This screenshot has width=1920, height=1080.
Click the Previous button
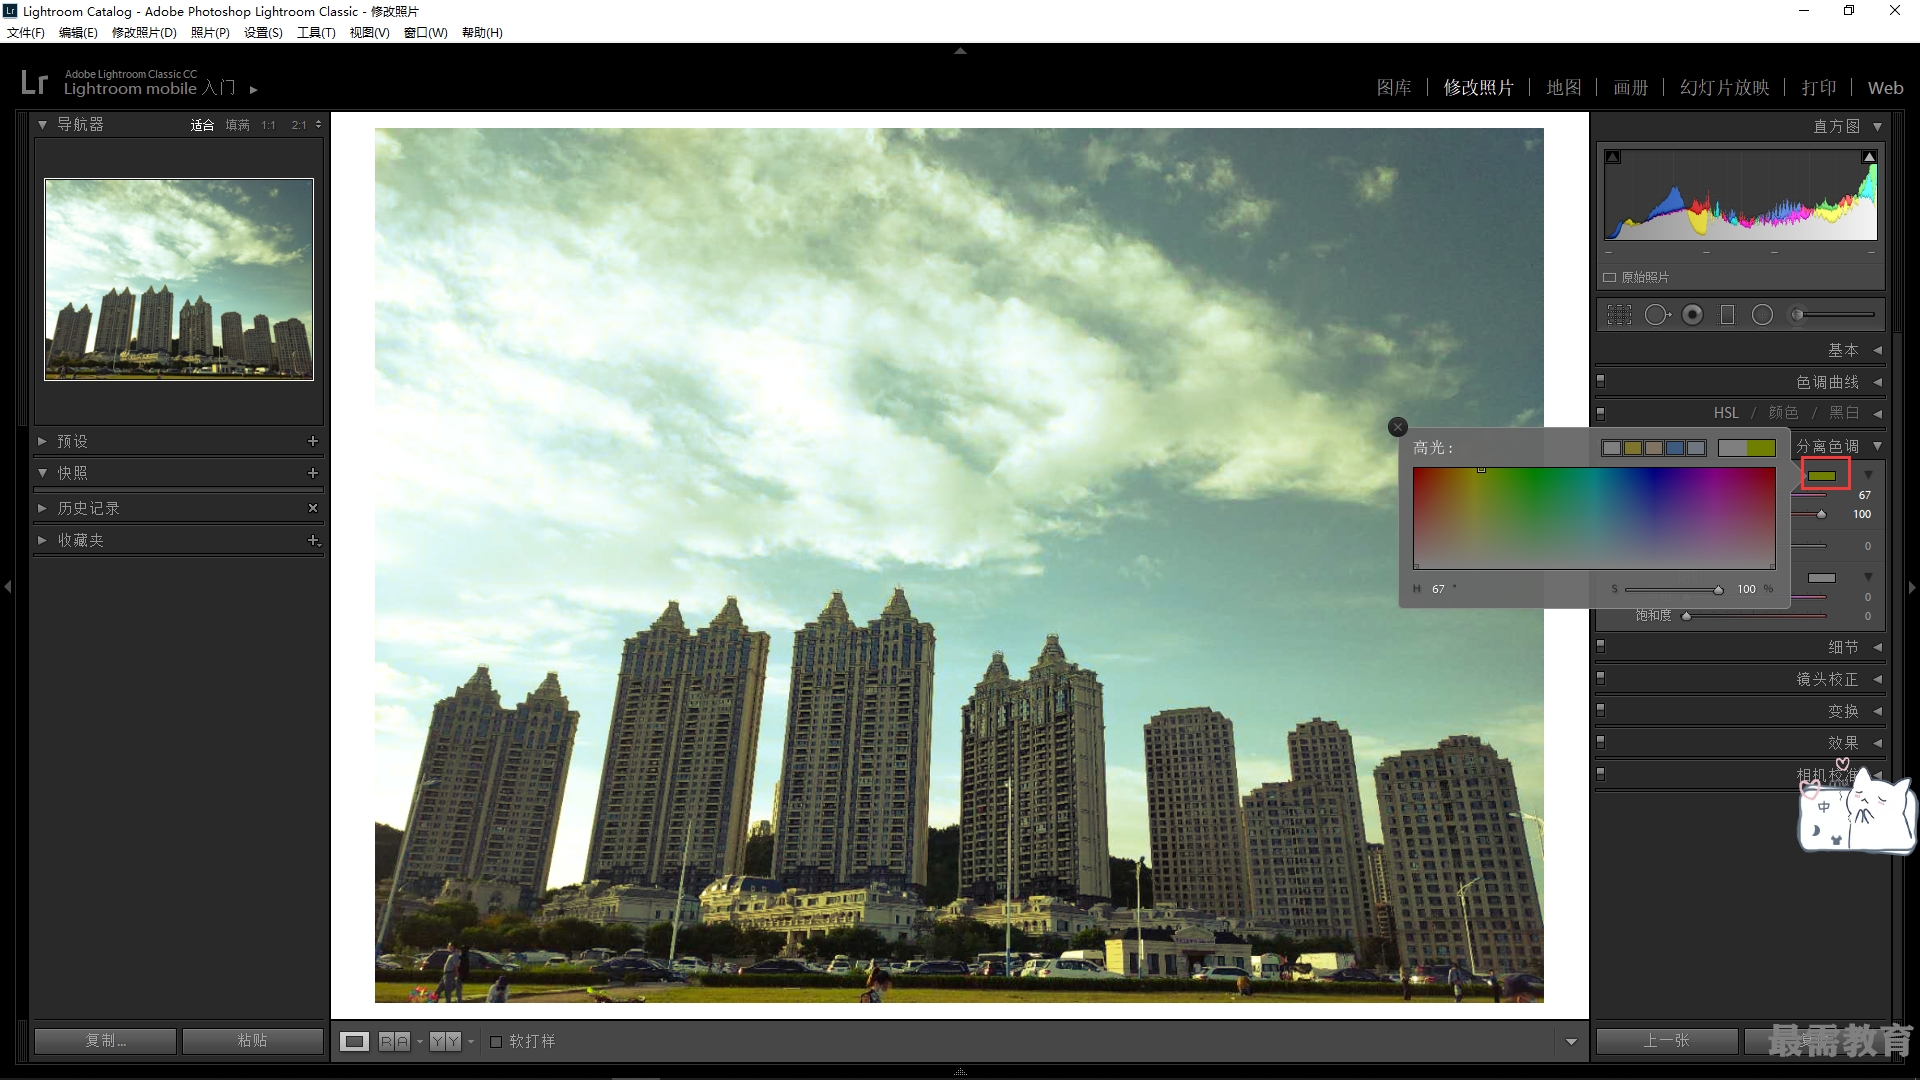pyautogui.click(x=1666, y=1041)
